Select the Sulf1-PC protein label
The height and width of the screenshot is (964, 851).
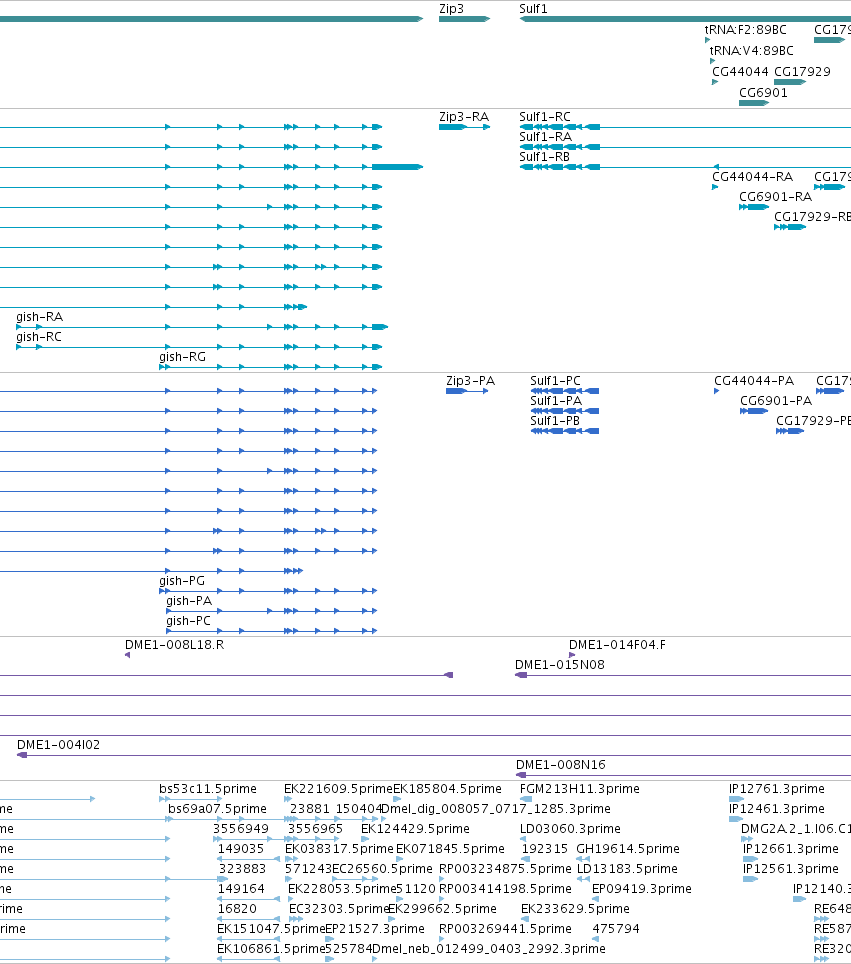click(x=555, y=381)
